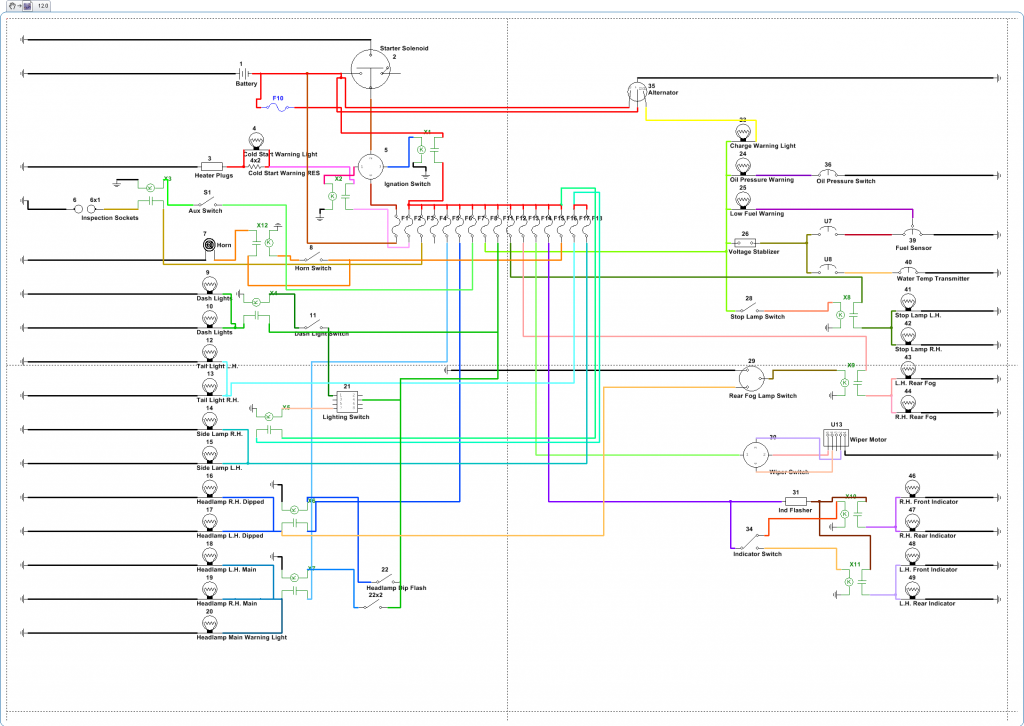Image resolution: width=1024 pixels, height=726 pixels.
Task: Select the Alternator symbol
Action: (x=638, y=93)
